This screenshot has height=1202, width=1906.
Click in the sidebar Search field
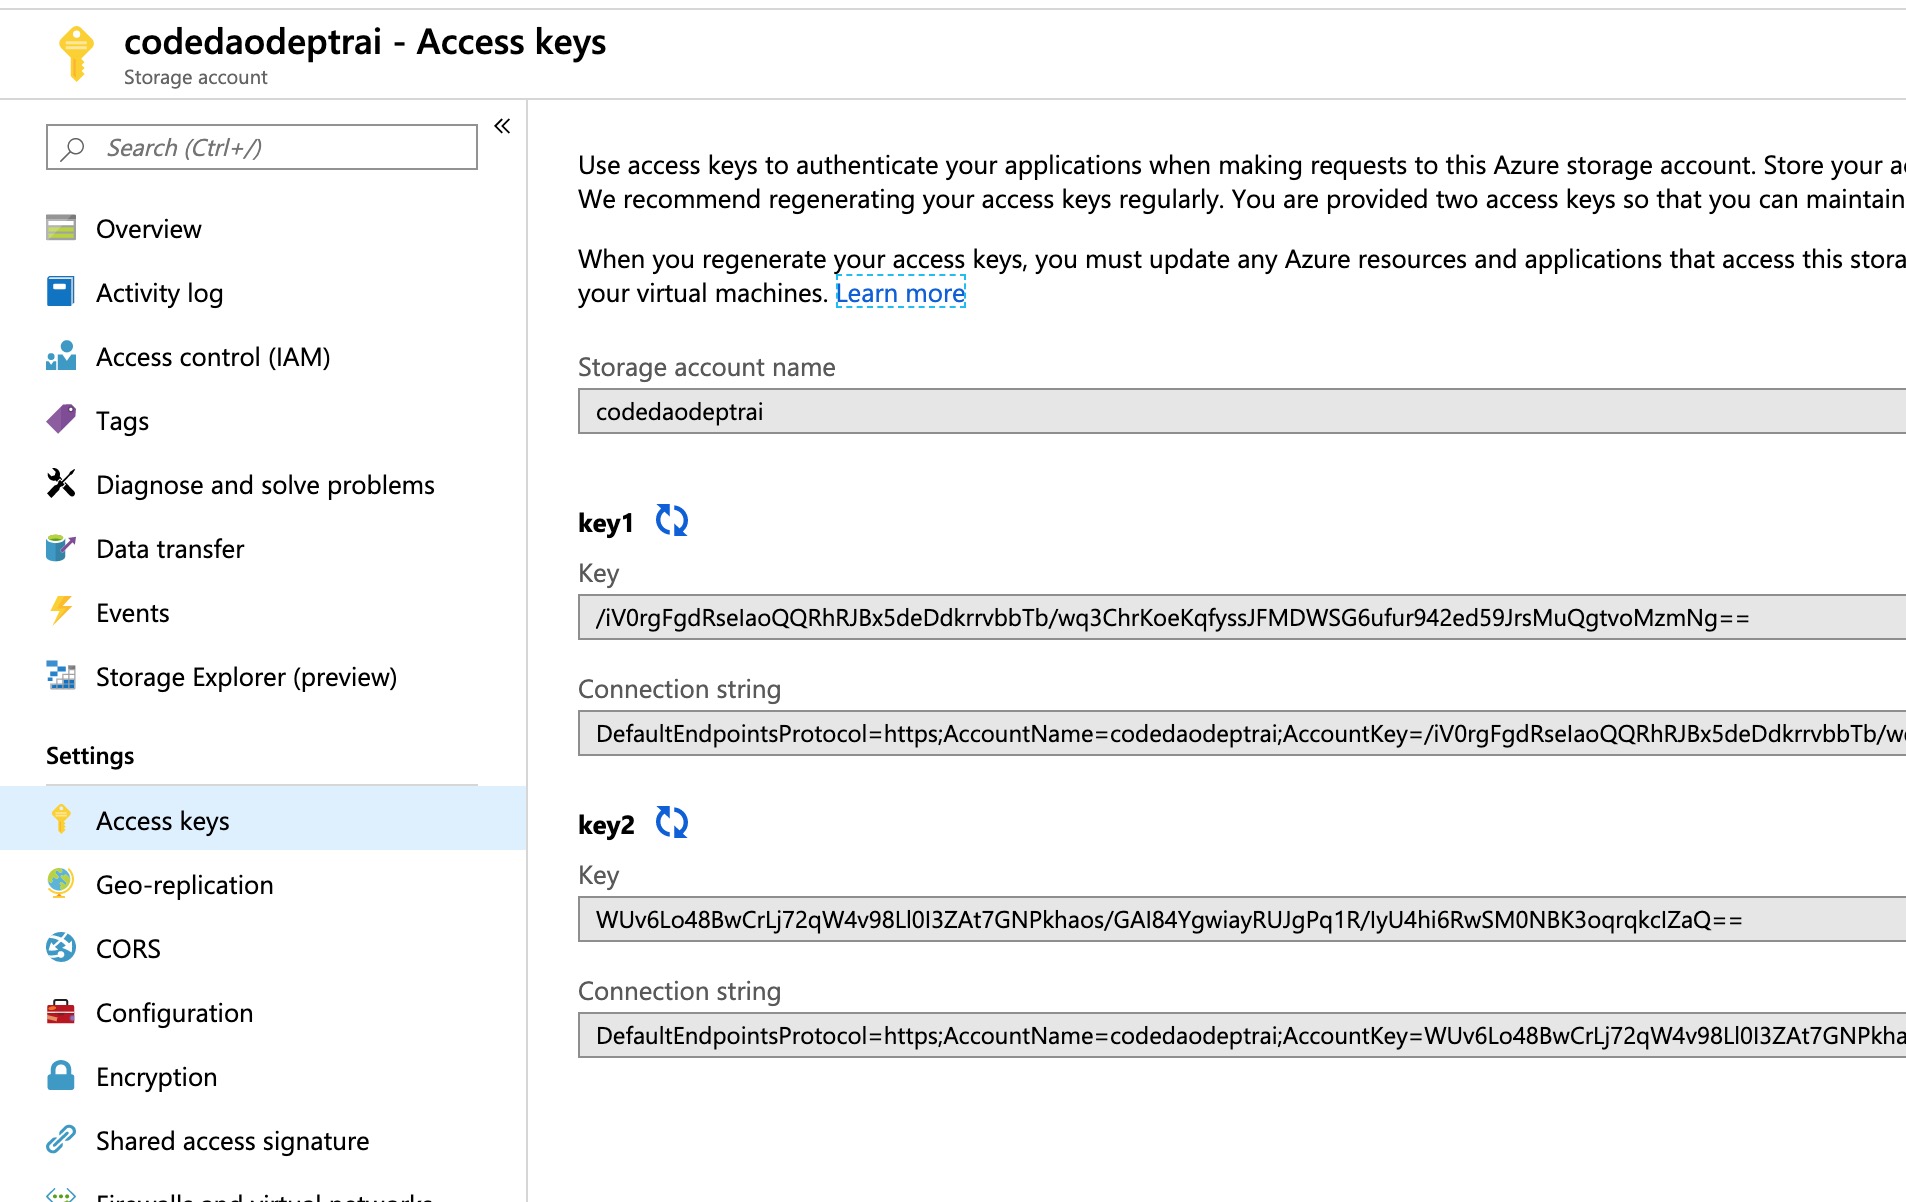click(262, 148)
